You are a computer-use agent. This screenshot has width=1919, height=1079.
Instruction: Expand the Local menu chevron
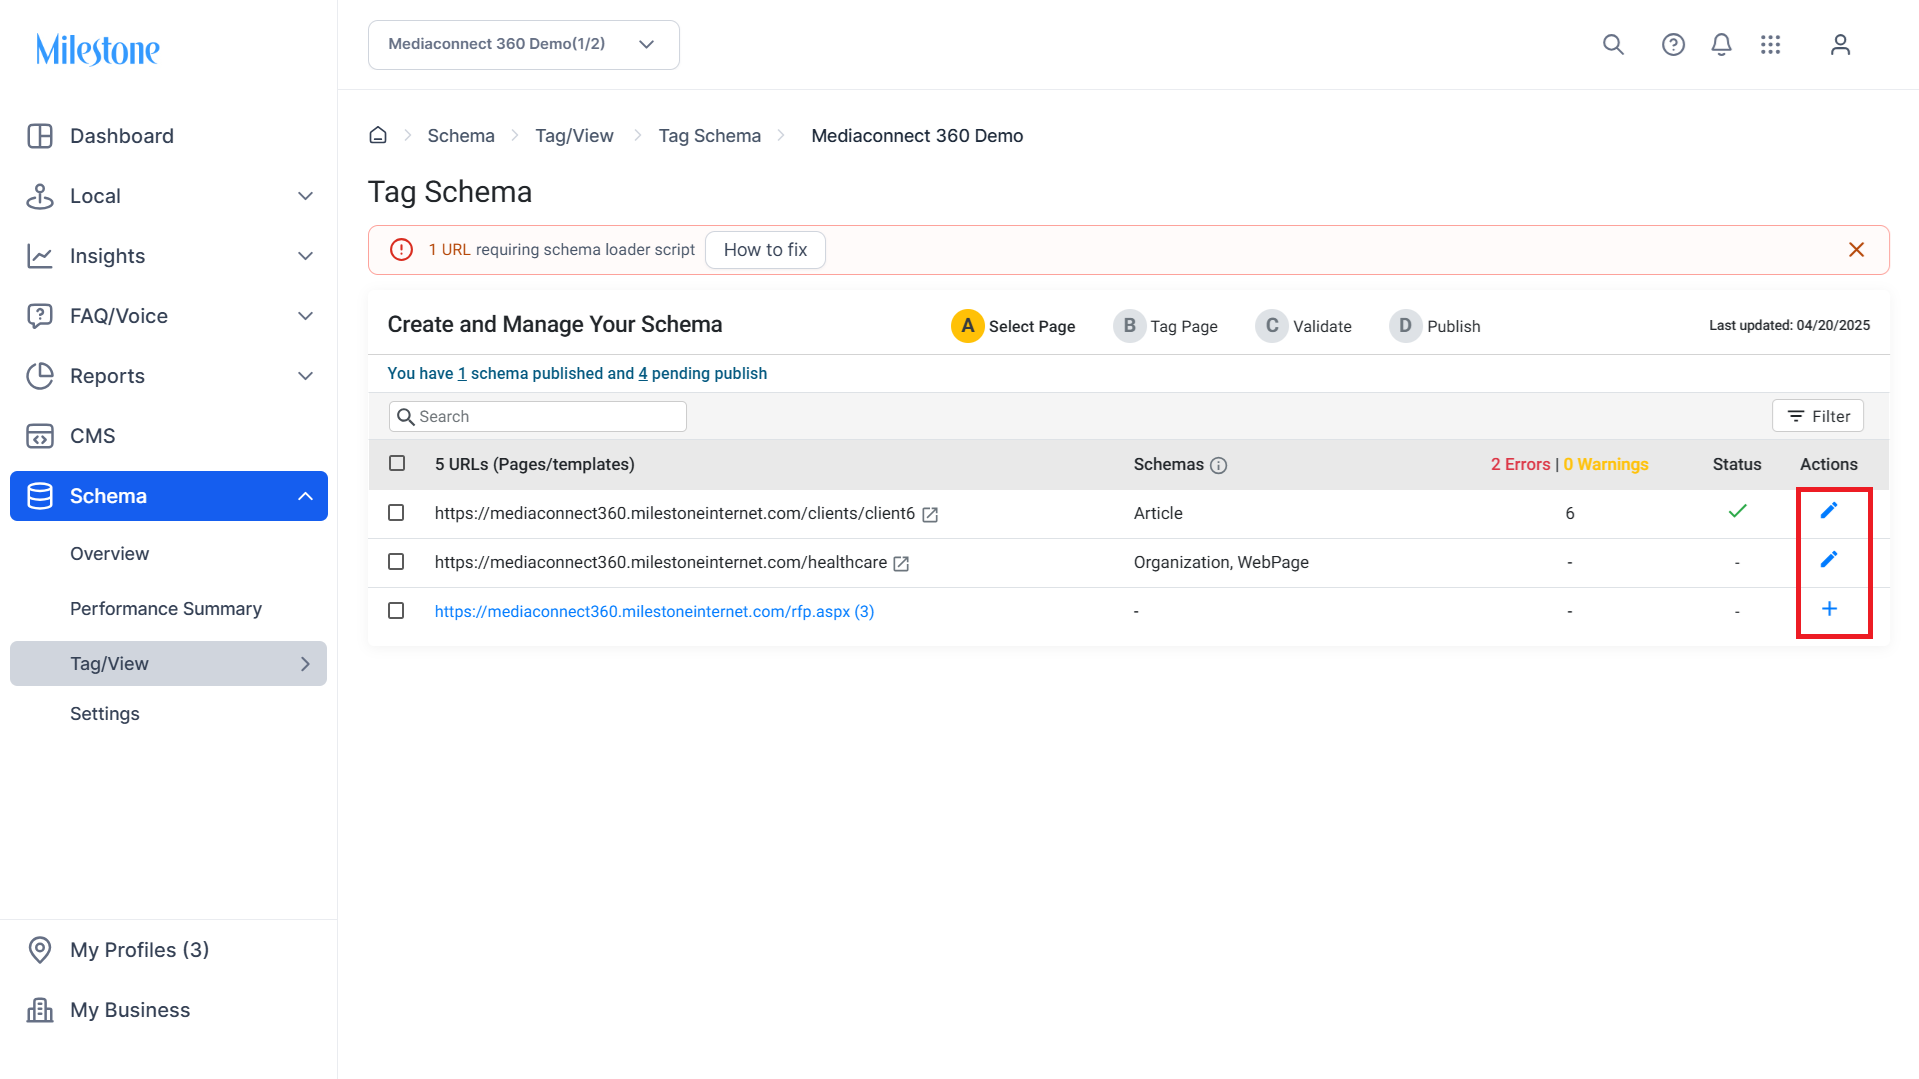click(x=306, y=196)
